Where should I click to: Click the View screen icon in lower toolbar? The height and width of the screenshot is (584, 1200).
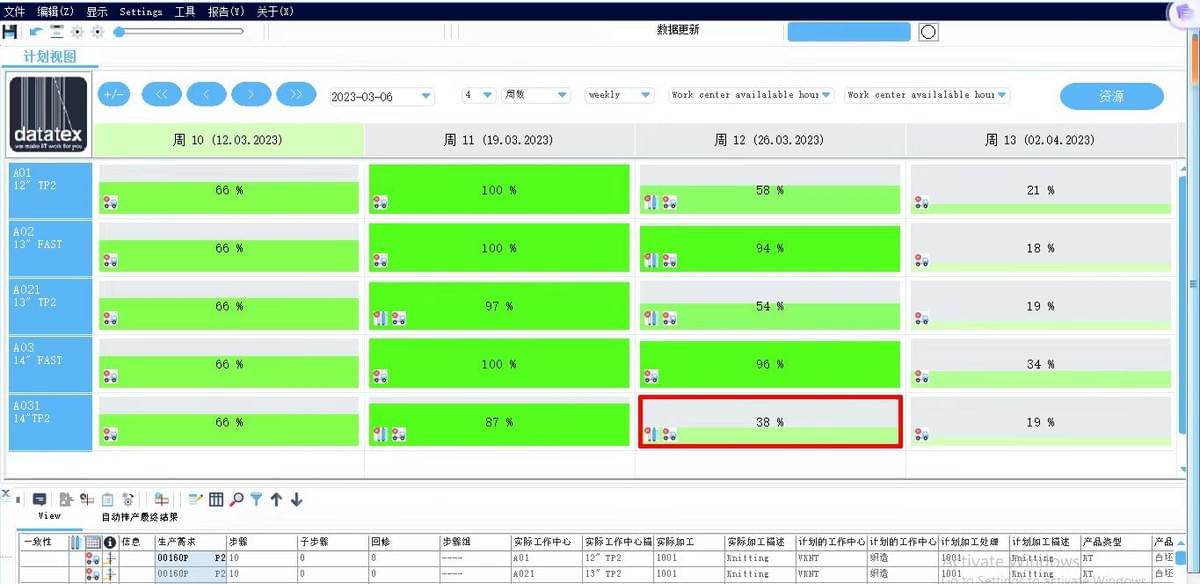39,499
